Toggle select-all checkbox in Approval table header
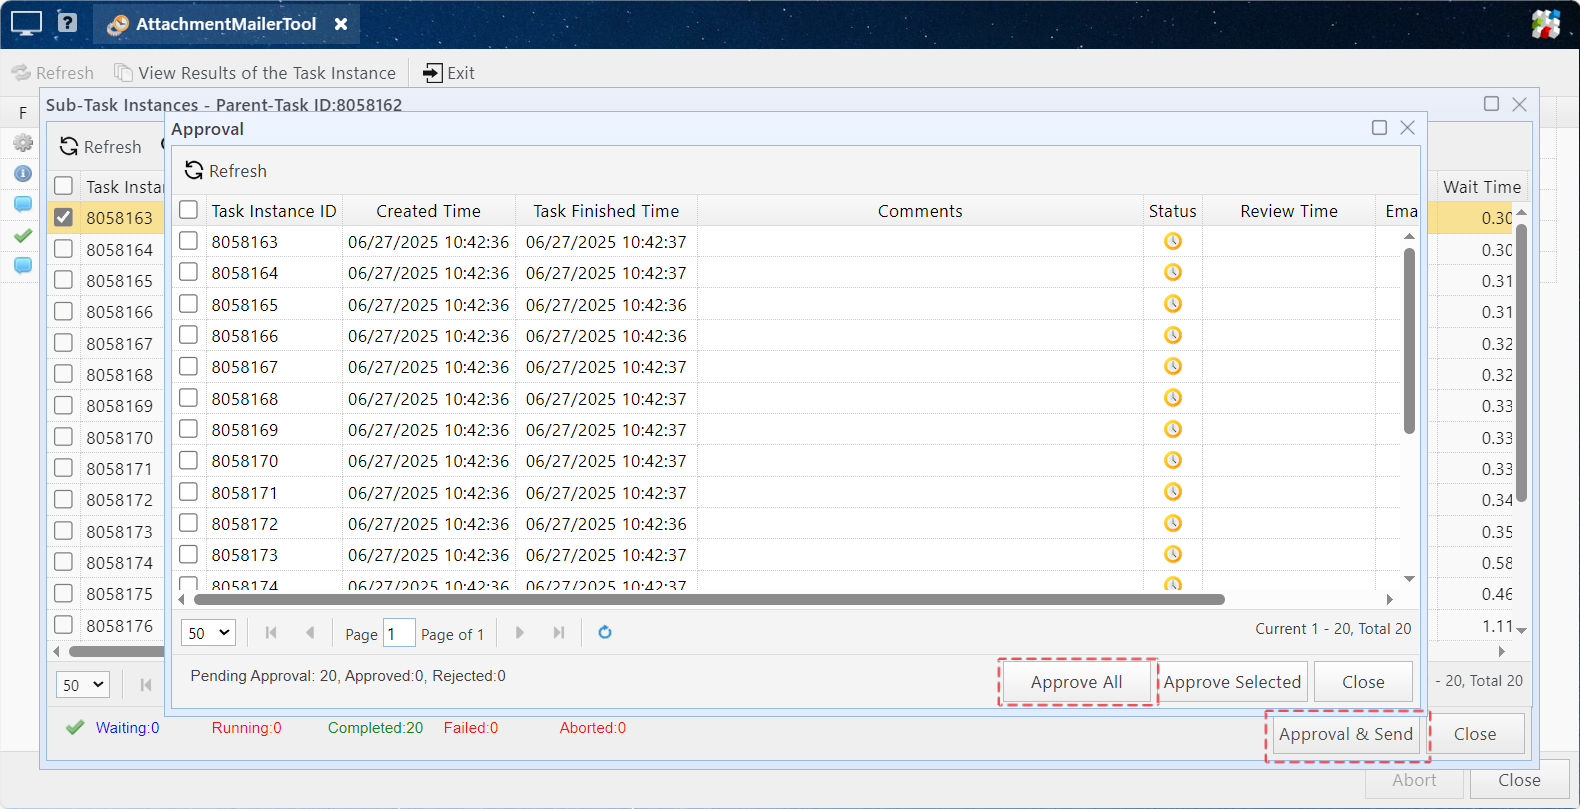This screenshot has width=1580, height=809. click(188, 210)
